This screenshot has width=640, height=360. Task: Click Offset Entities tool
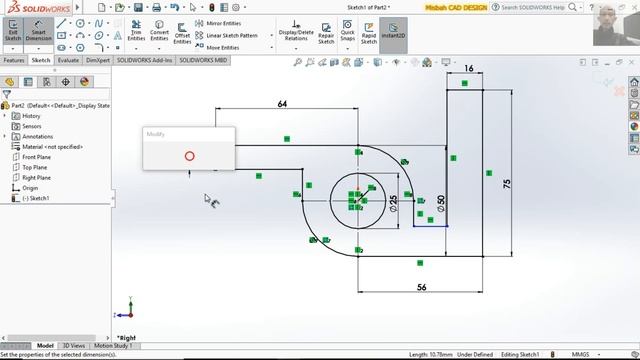[182, 33]
